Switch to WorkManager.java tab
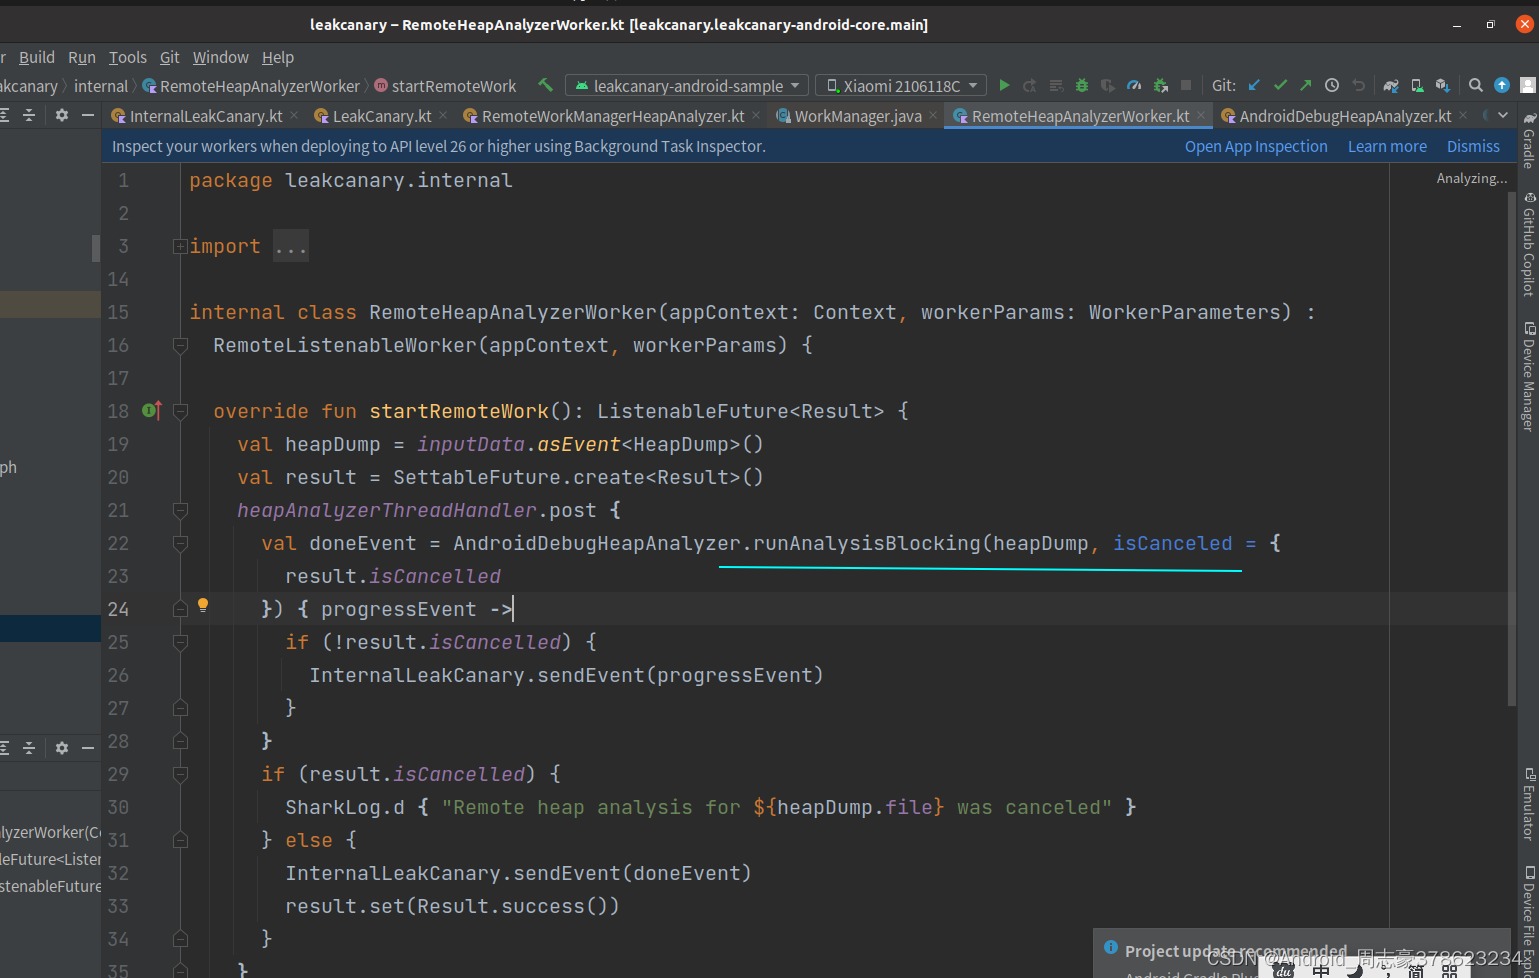Image resolution: width=1539 pixels, height=978 pixels. point(858,116)
